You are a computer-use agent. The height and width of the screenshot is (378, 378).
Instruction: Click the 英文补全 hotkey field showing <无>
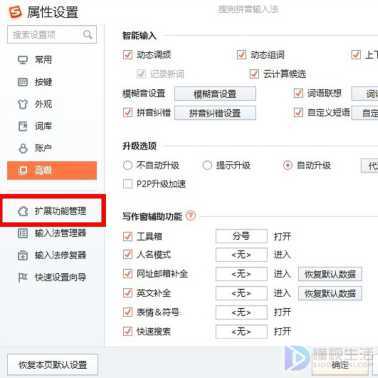[x=241, y=293]
